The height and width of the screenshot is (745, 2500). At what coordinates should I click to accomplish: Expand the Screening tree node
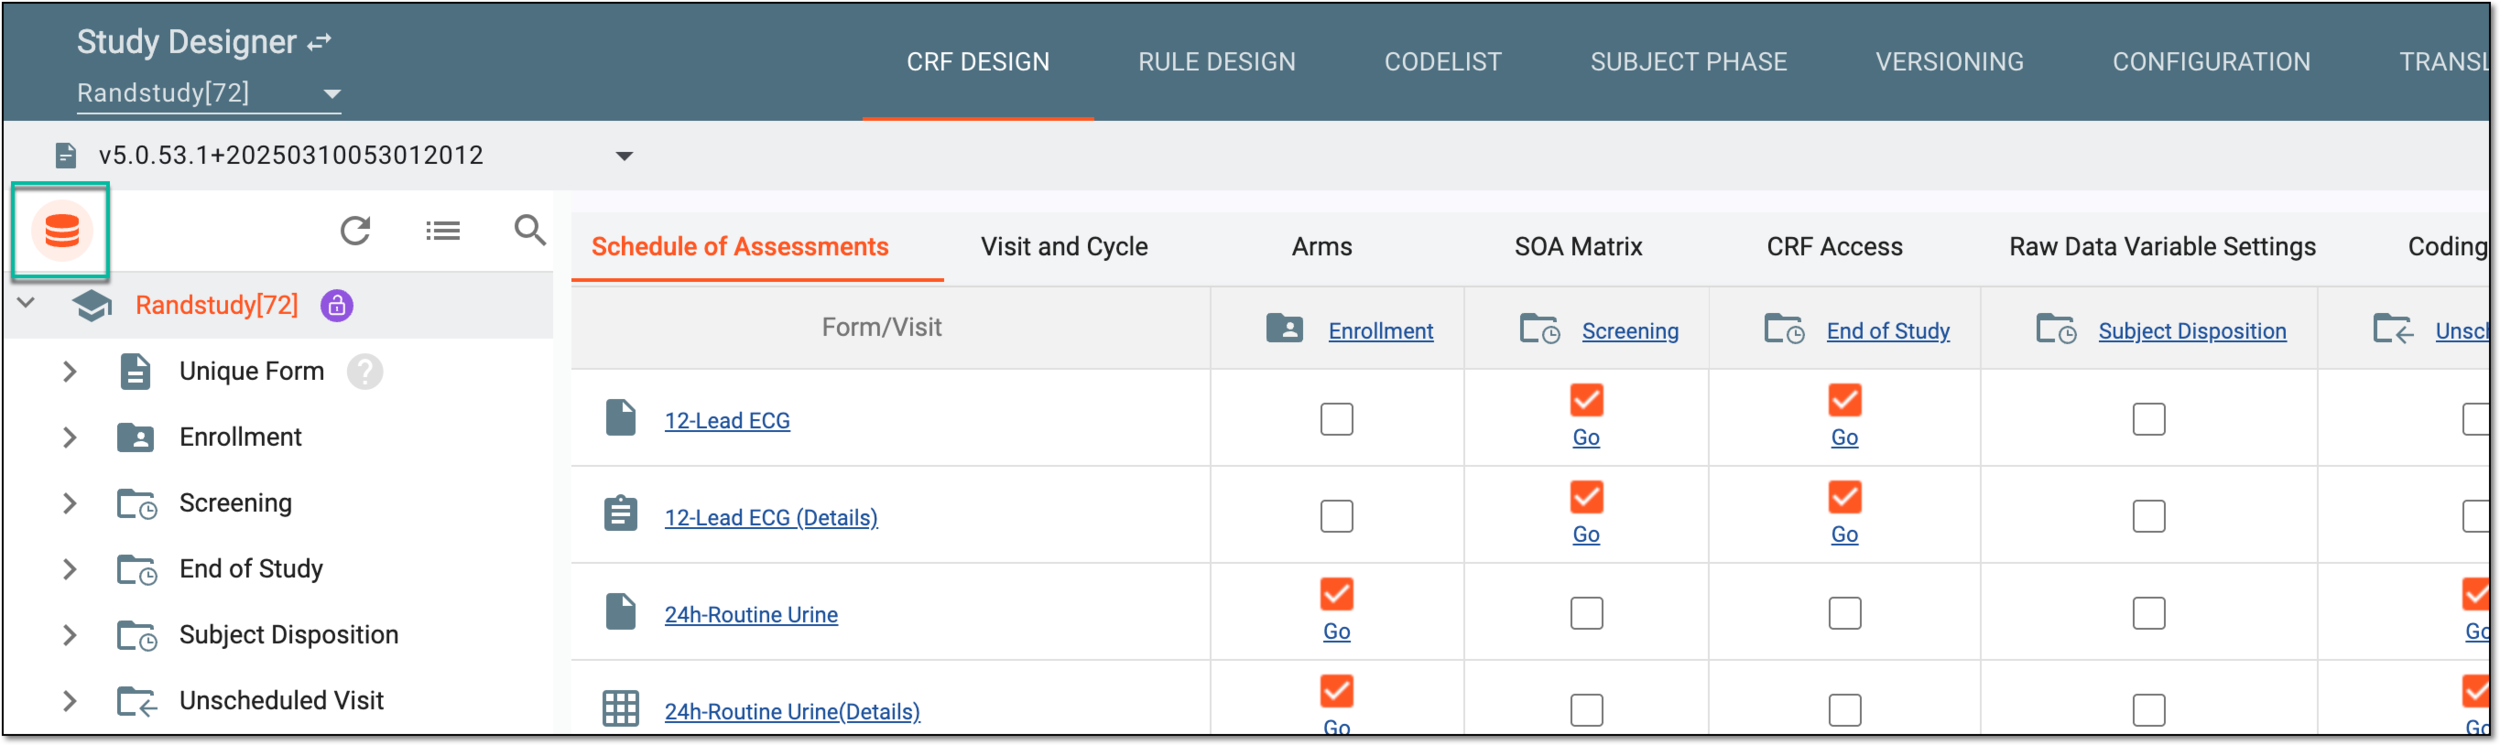(69, 504)
